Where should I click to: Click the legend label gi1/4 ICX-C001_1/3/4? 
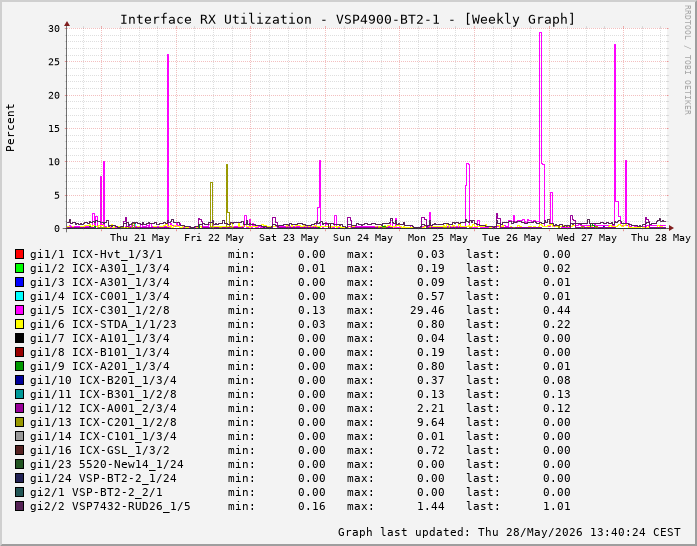tap(100, 296)
